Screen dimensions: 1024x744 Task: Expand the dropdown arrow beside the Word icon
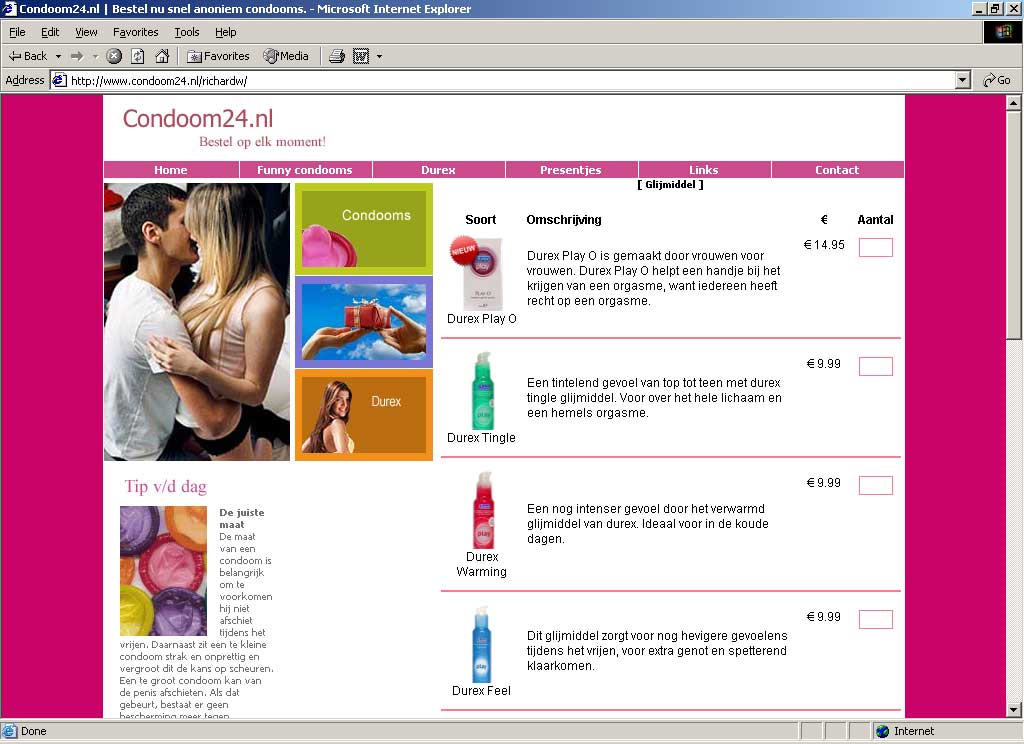coord(379,56)
